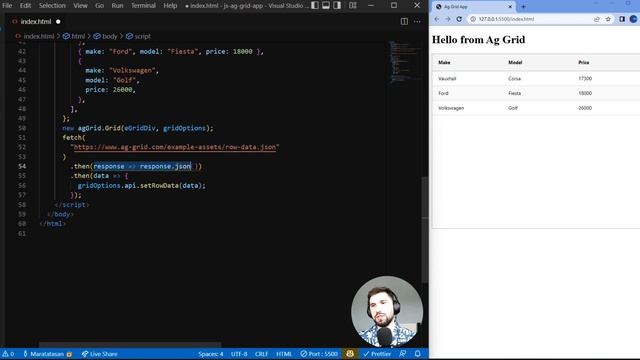Open the File menu
The image size is (640, 360).
7,6
